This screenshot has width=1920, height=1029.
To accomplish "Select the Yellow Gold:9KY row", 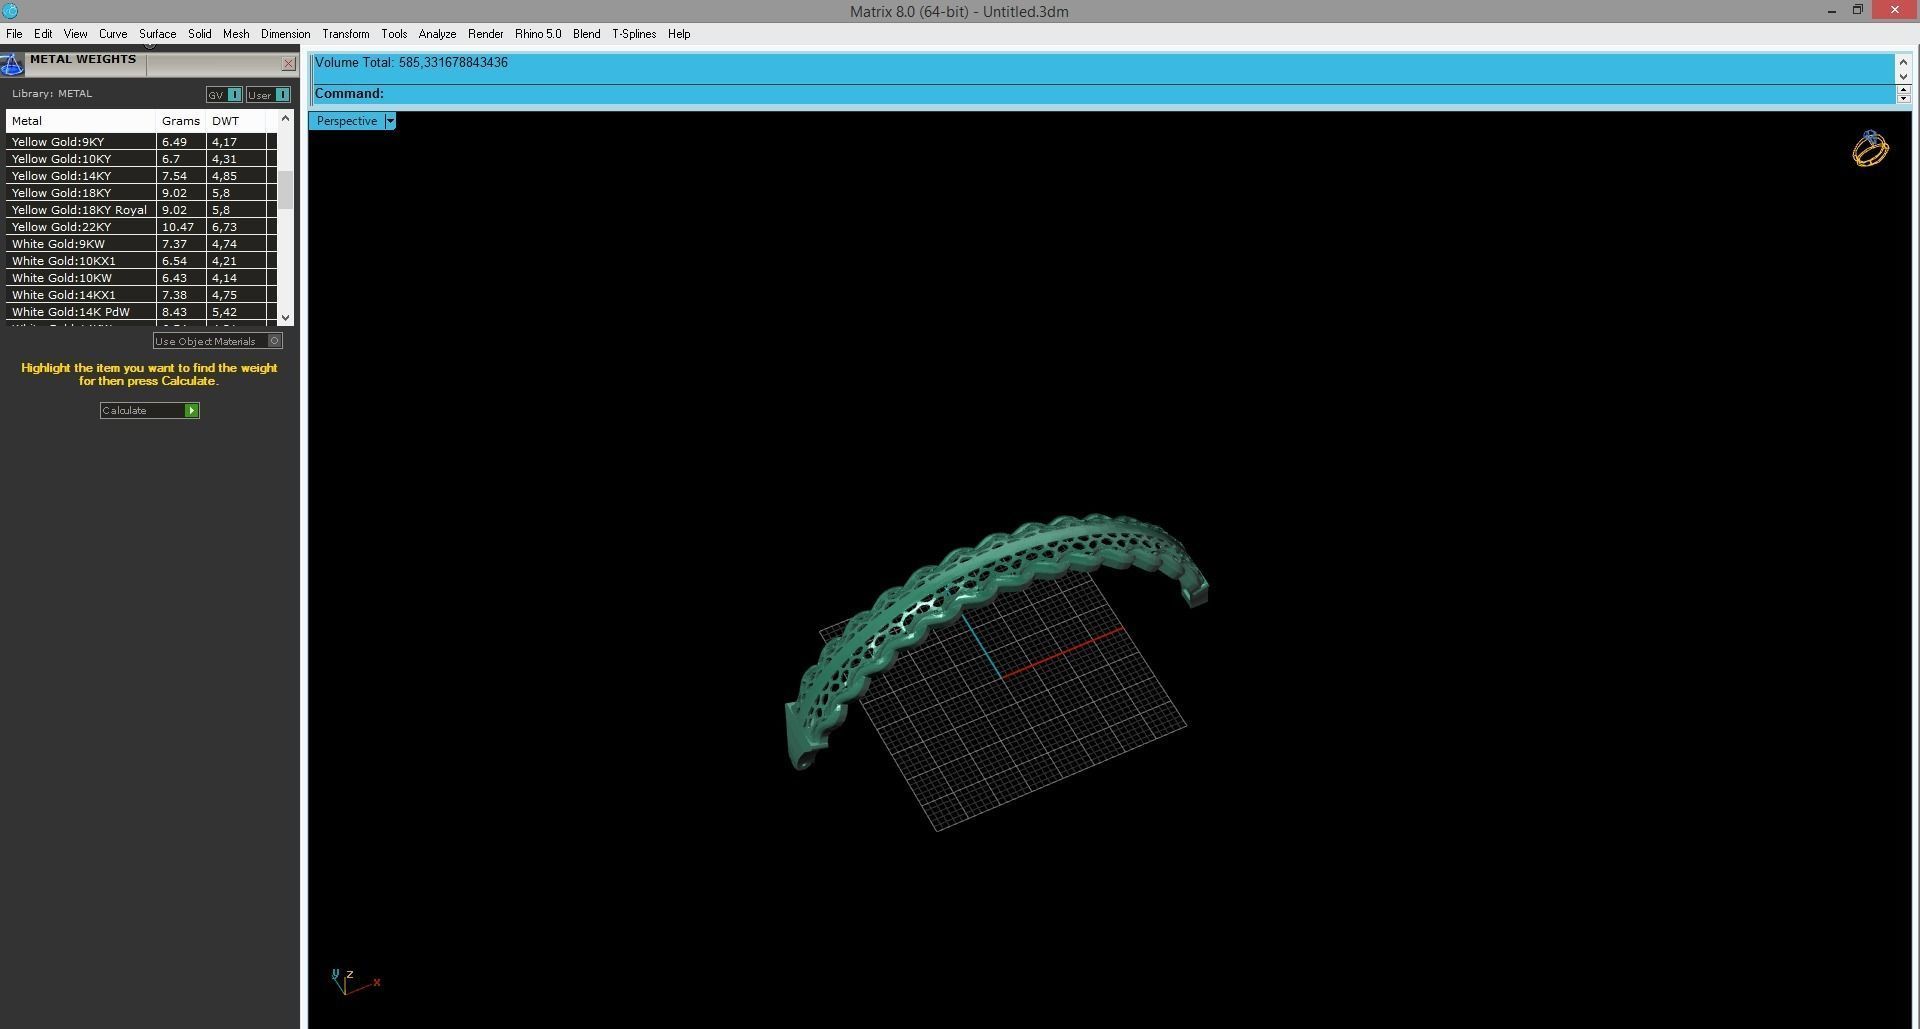I will (x=141, y=142).
